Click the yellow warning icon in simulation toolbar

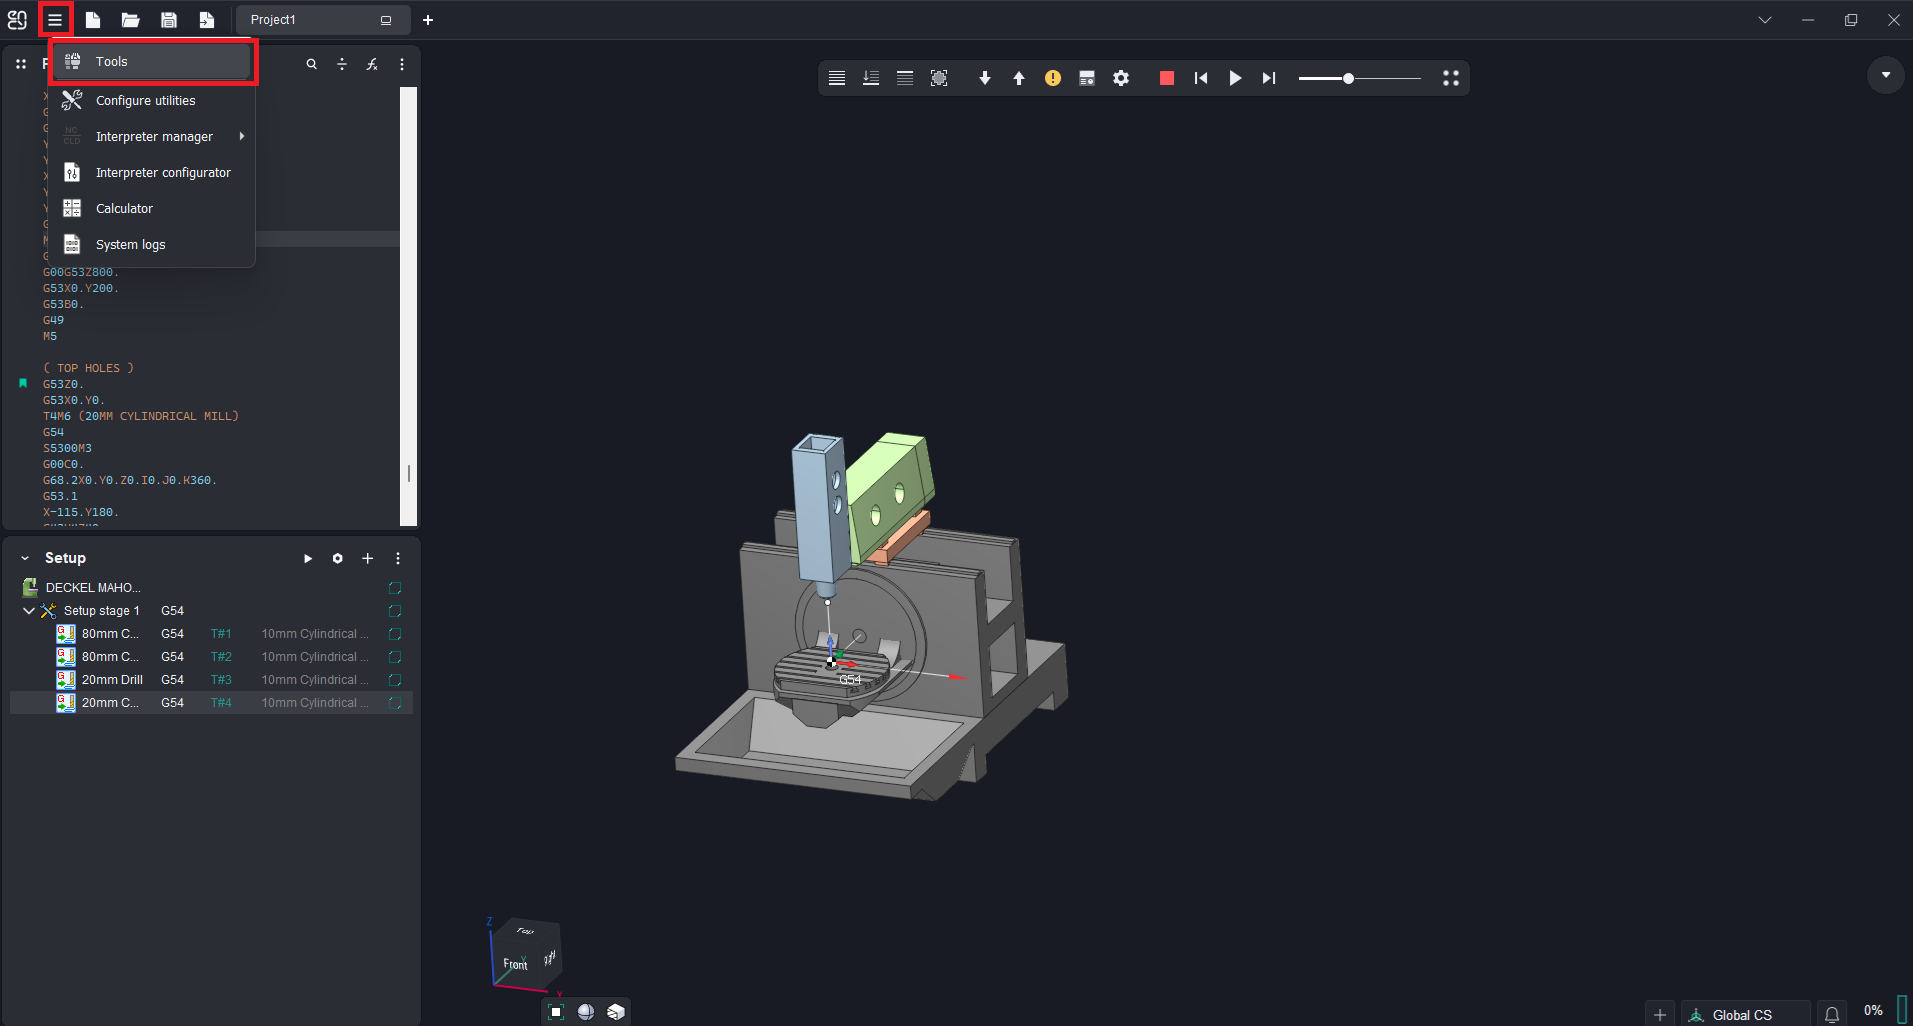pyautogui.click(x=1053, y=78)
